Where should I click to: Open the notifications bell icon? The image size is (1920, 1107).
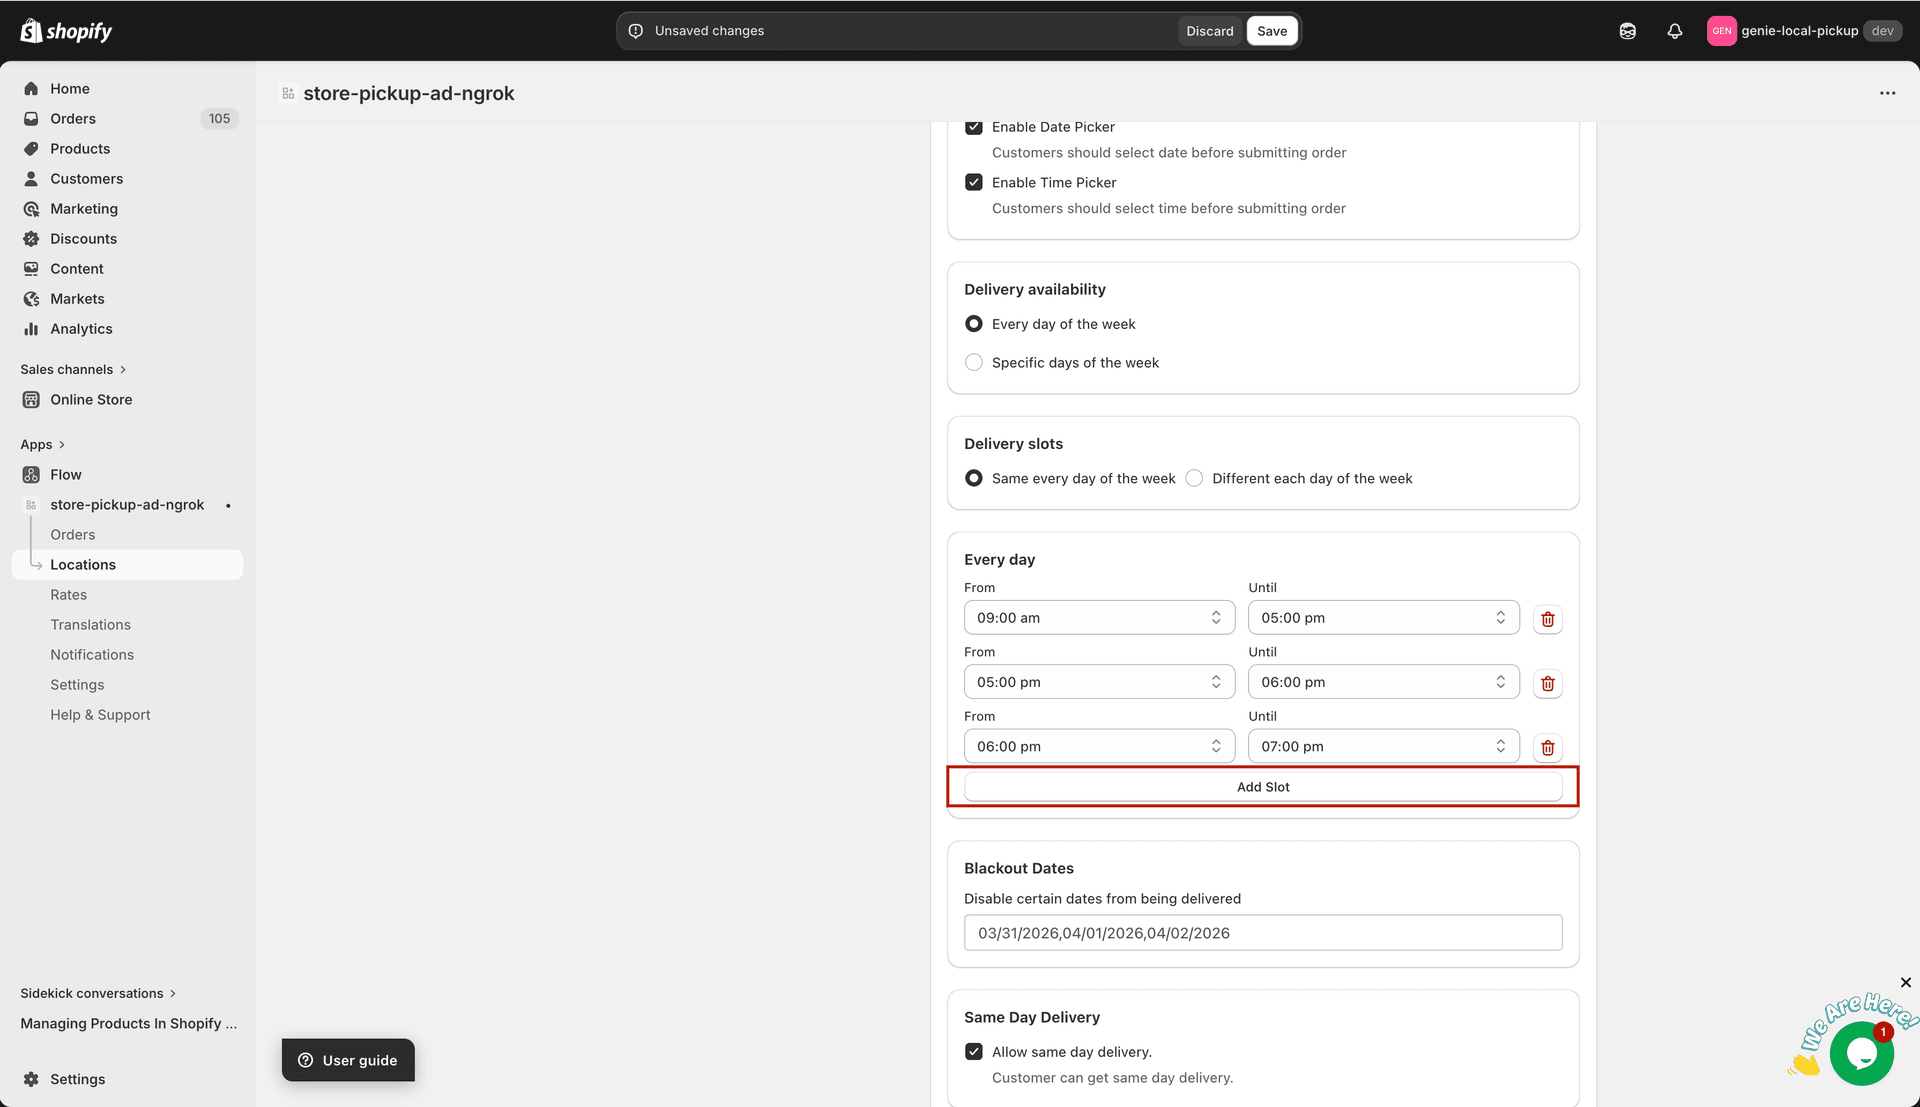(x=1674, y=31)
